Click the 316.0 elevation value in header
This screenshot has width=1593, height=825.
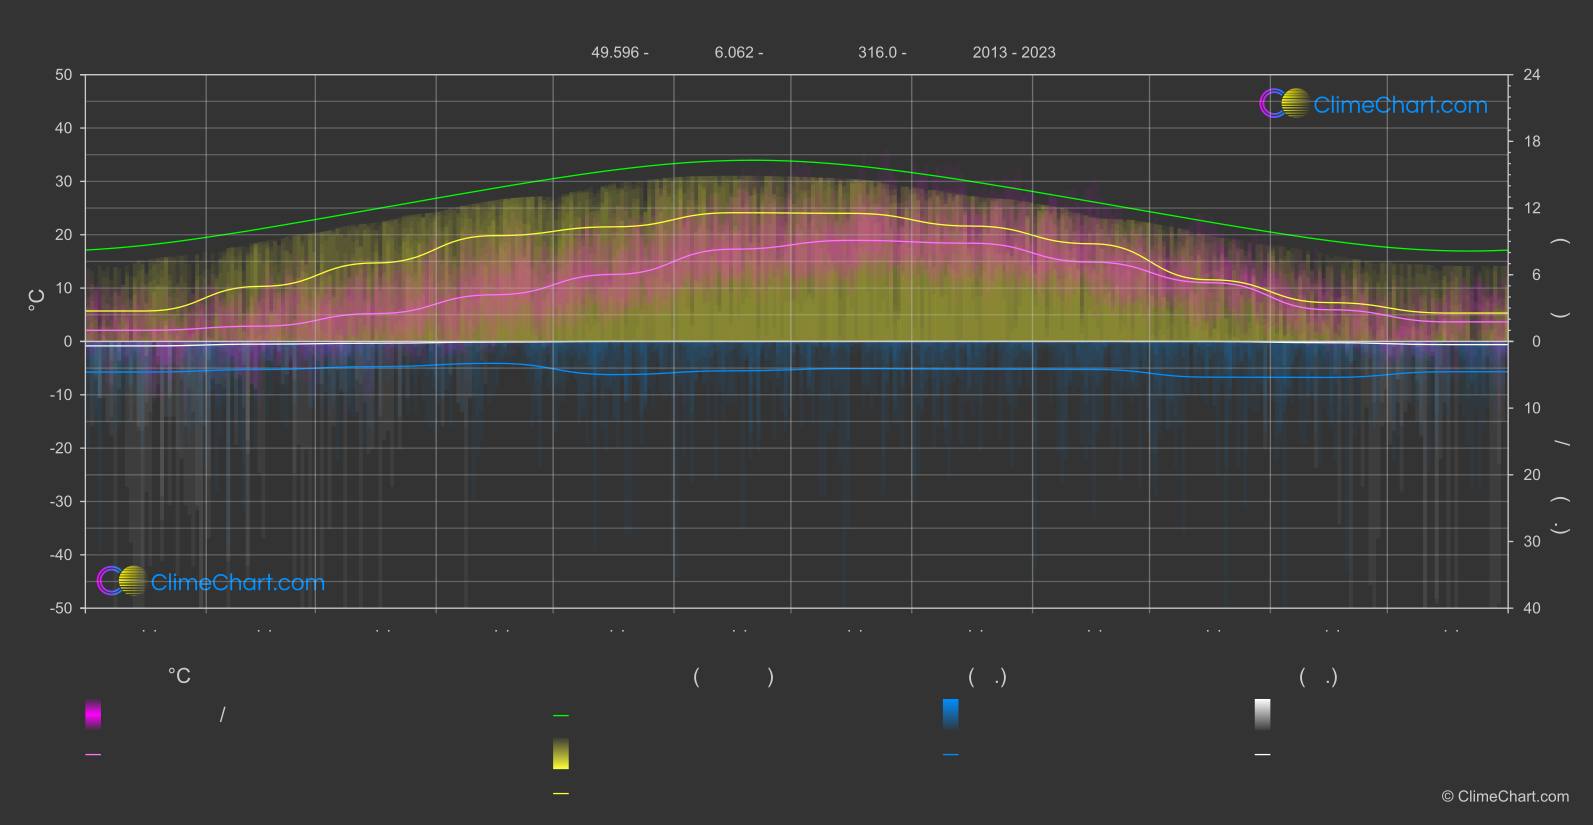pos(881,53)
